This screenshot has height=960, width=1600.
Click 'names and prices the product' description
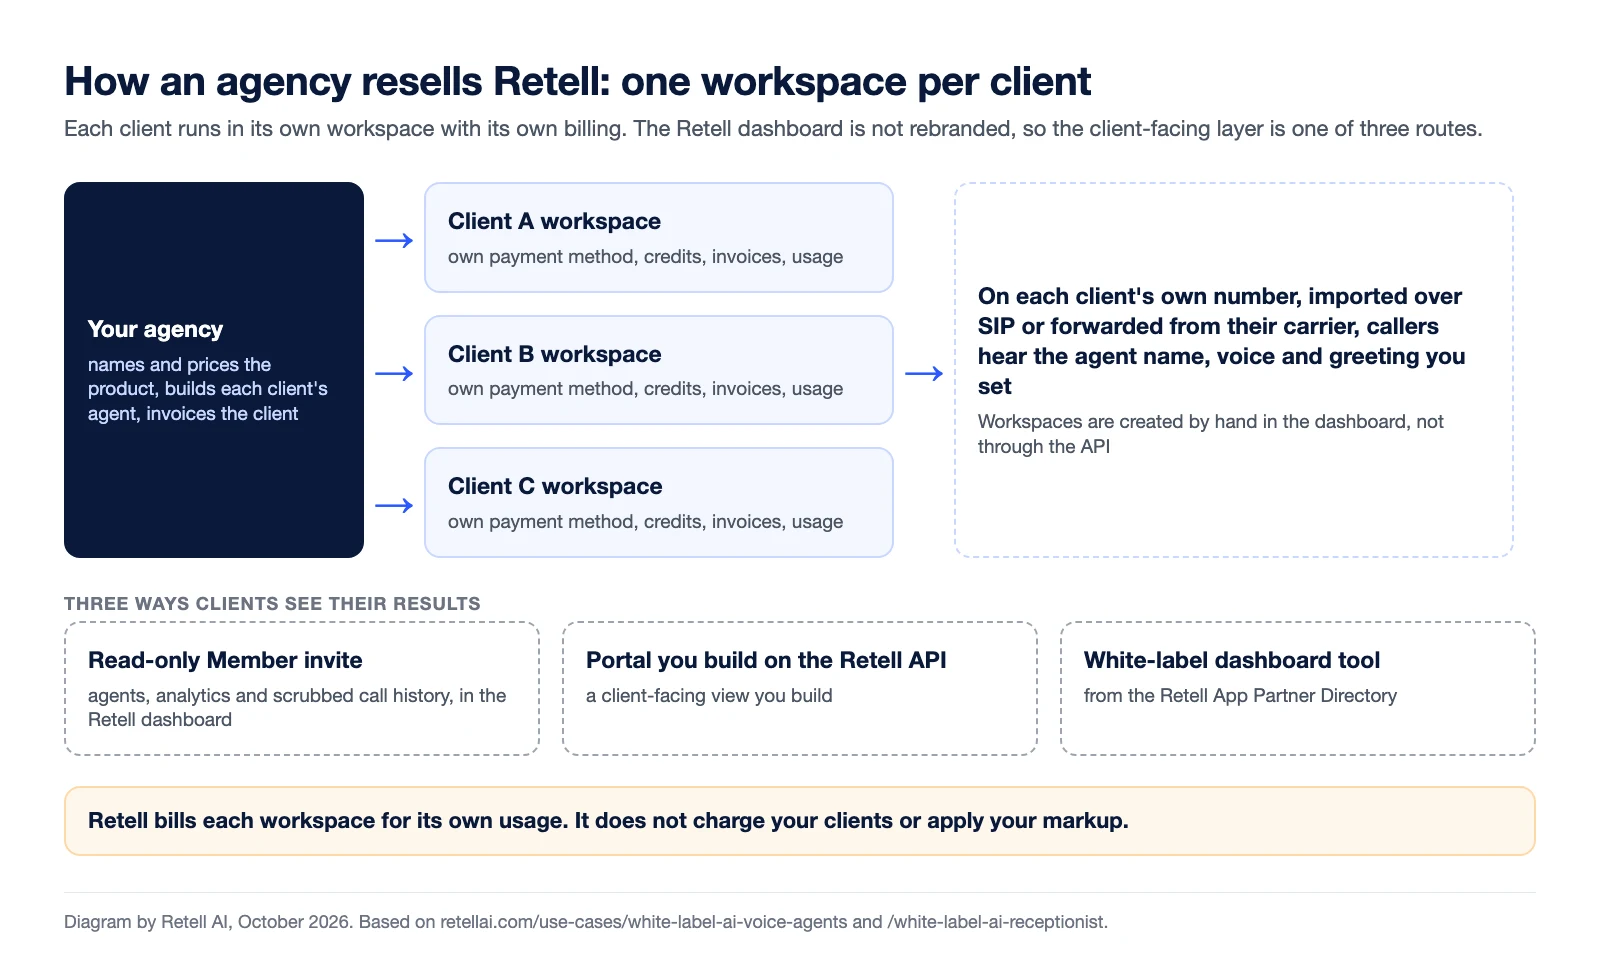[x=208, y=389]
